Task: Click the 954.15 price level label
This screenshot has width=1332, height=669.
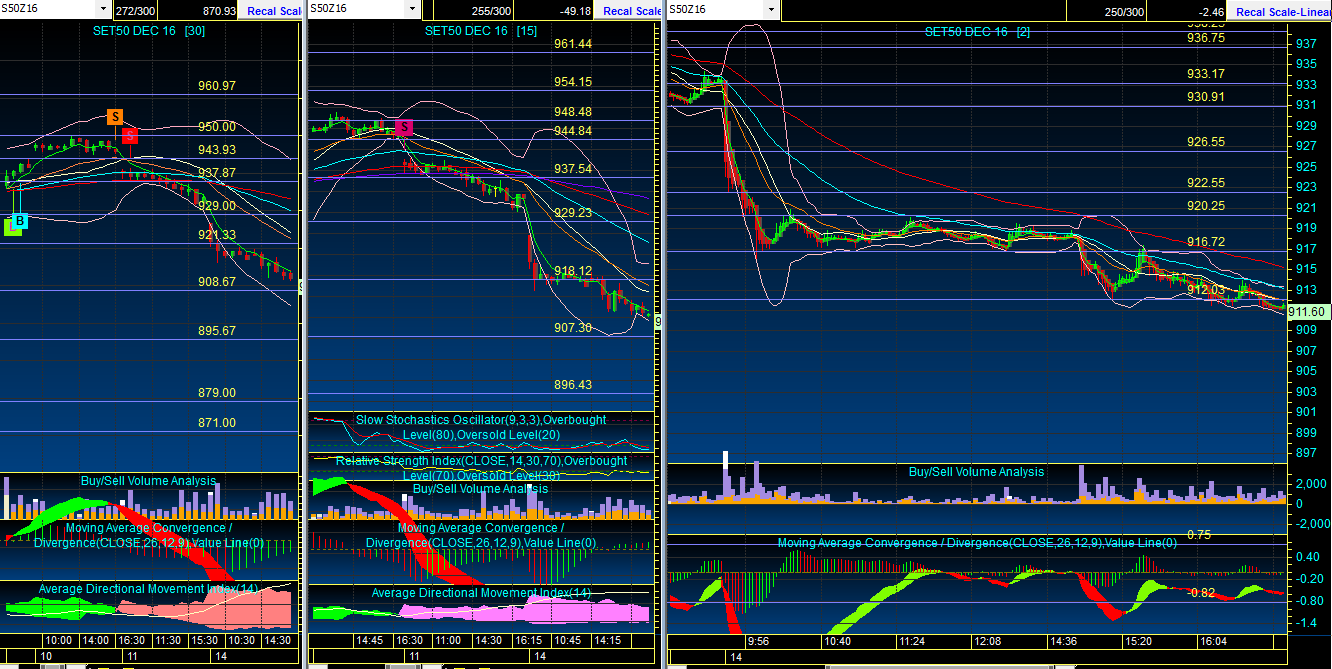Action: [x=573, y=82]
